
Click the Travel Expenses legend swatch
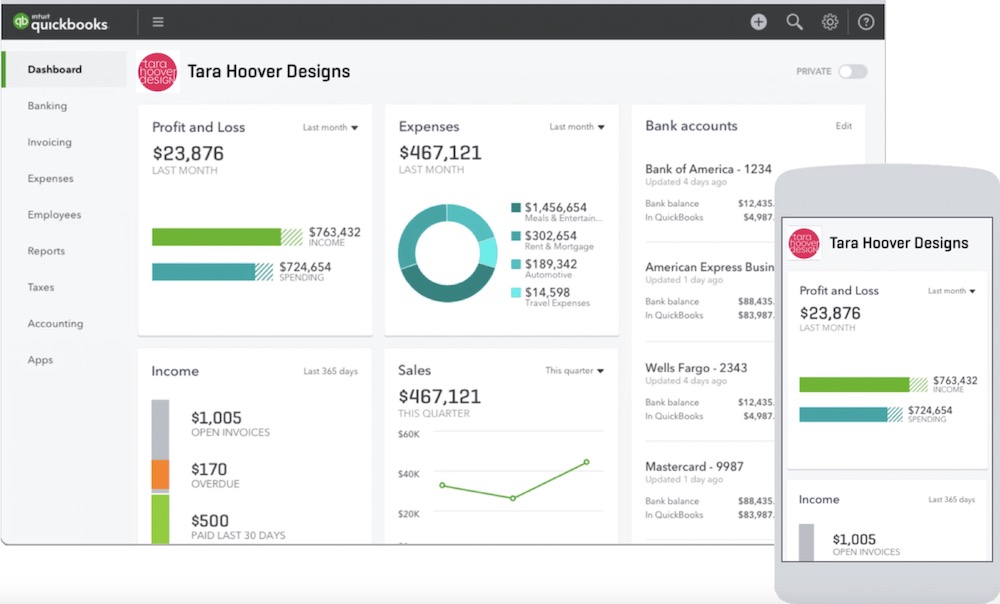tap(516, 293)
